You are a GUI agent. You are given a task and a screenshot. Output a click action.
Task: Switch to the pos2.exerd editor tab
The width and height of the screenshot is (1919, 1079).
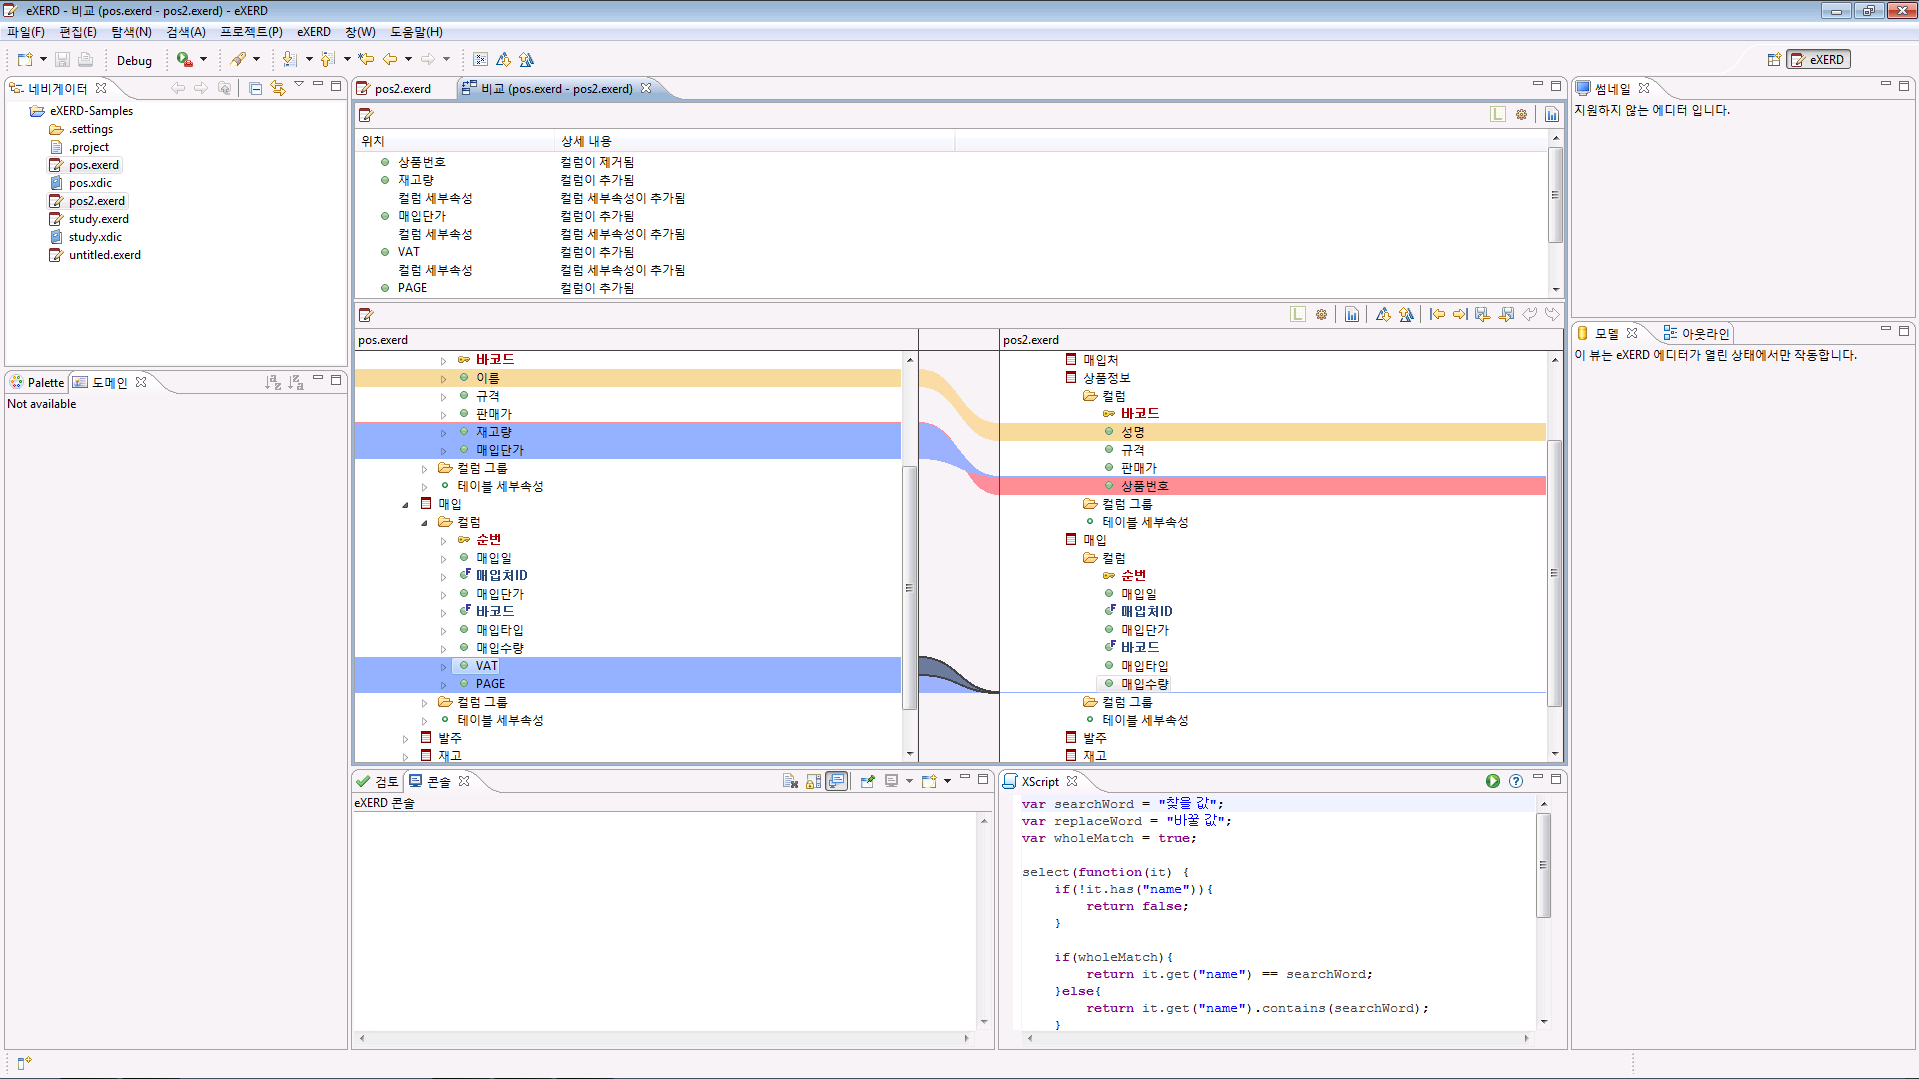click(x=402, y=89)
